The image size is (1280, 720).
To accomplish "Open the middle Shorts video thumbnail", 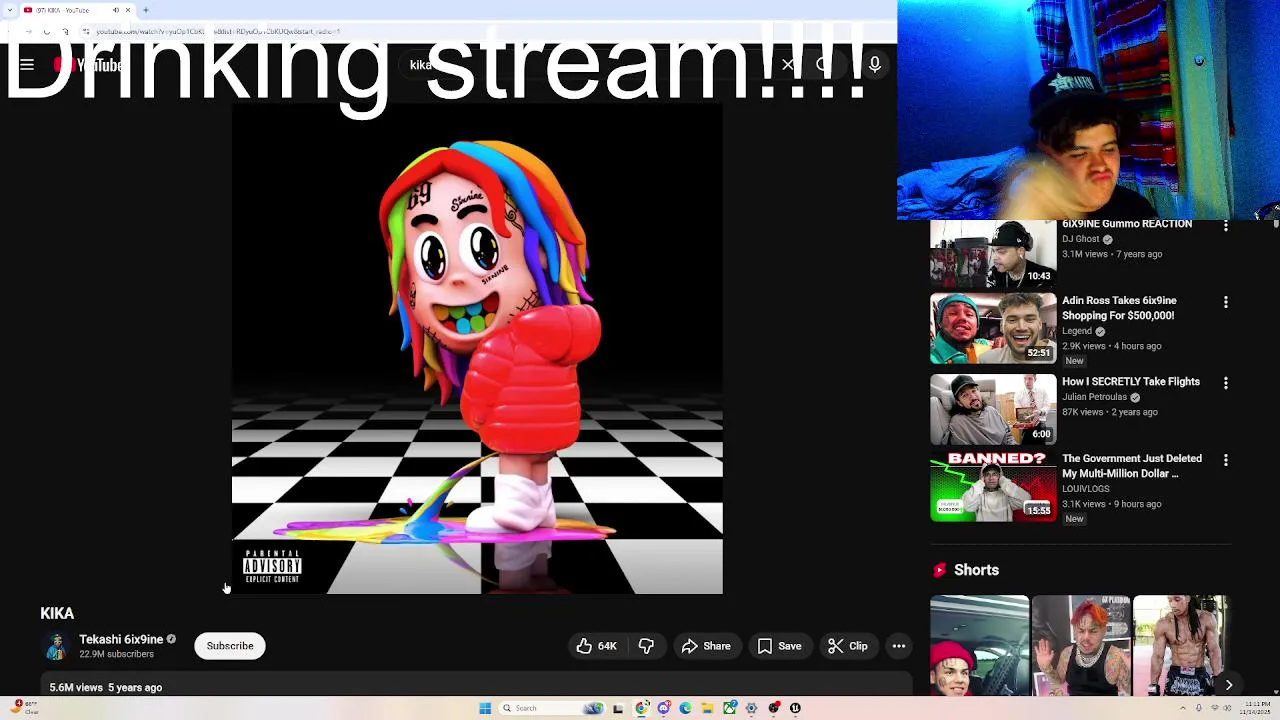I will (1081, 645).
